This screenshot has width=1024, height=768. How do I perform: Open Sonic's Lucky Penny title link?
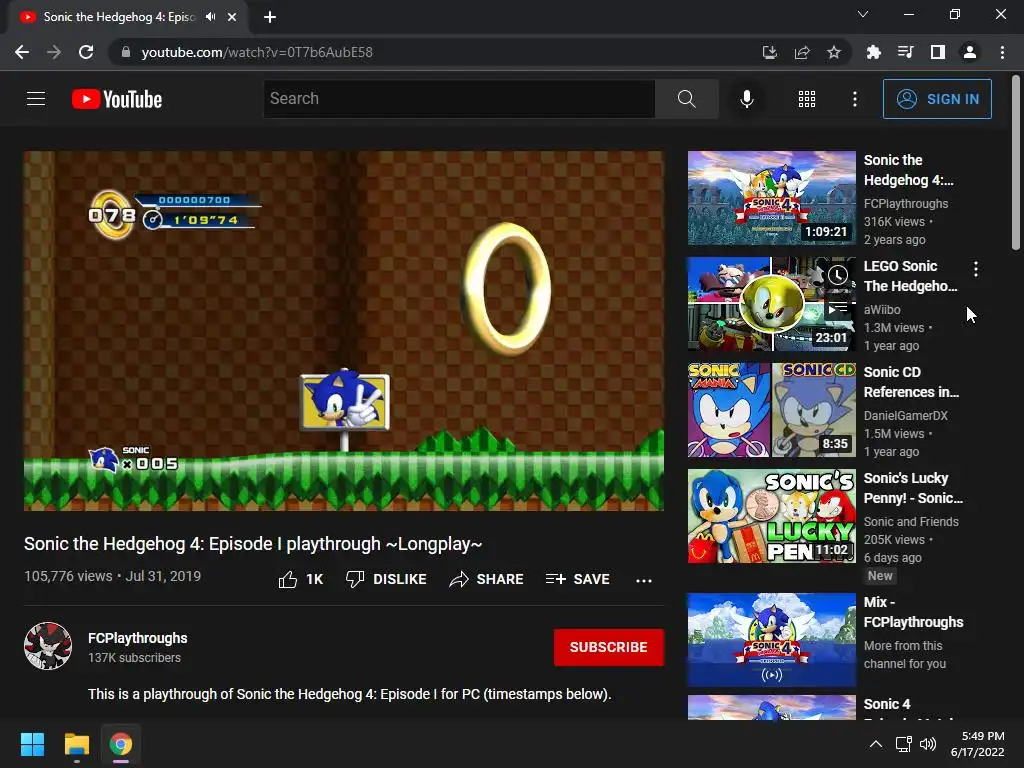click(x=913, y=488)
